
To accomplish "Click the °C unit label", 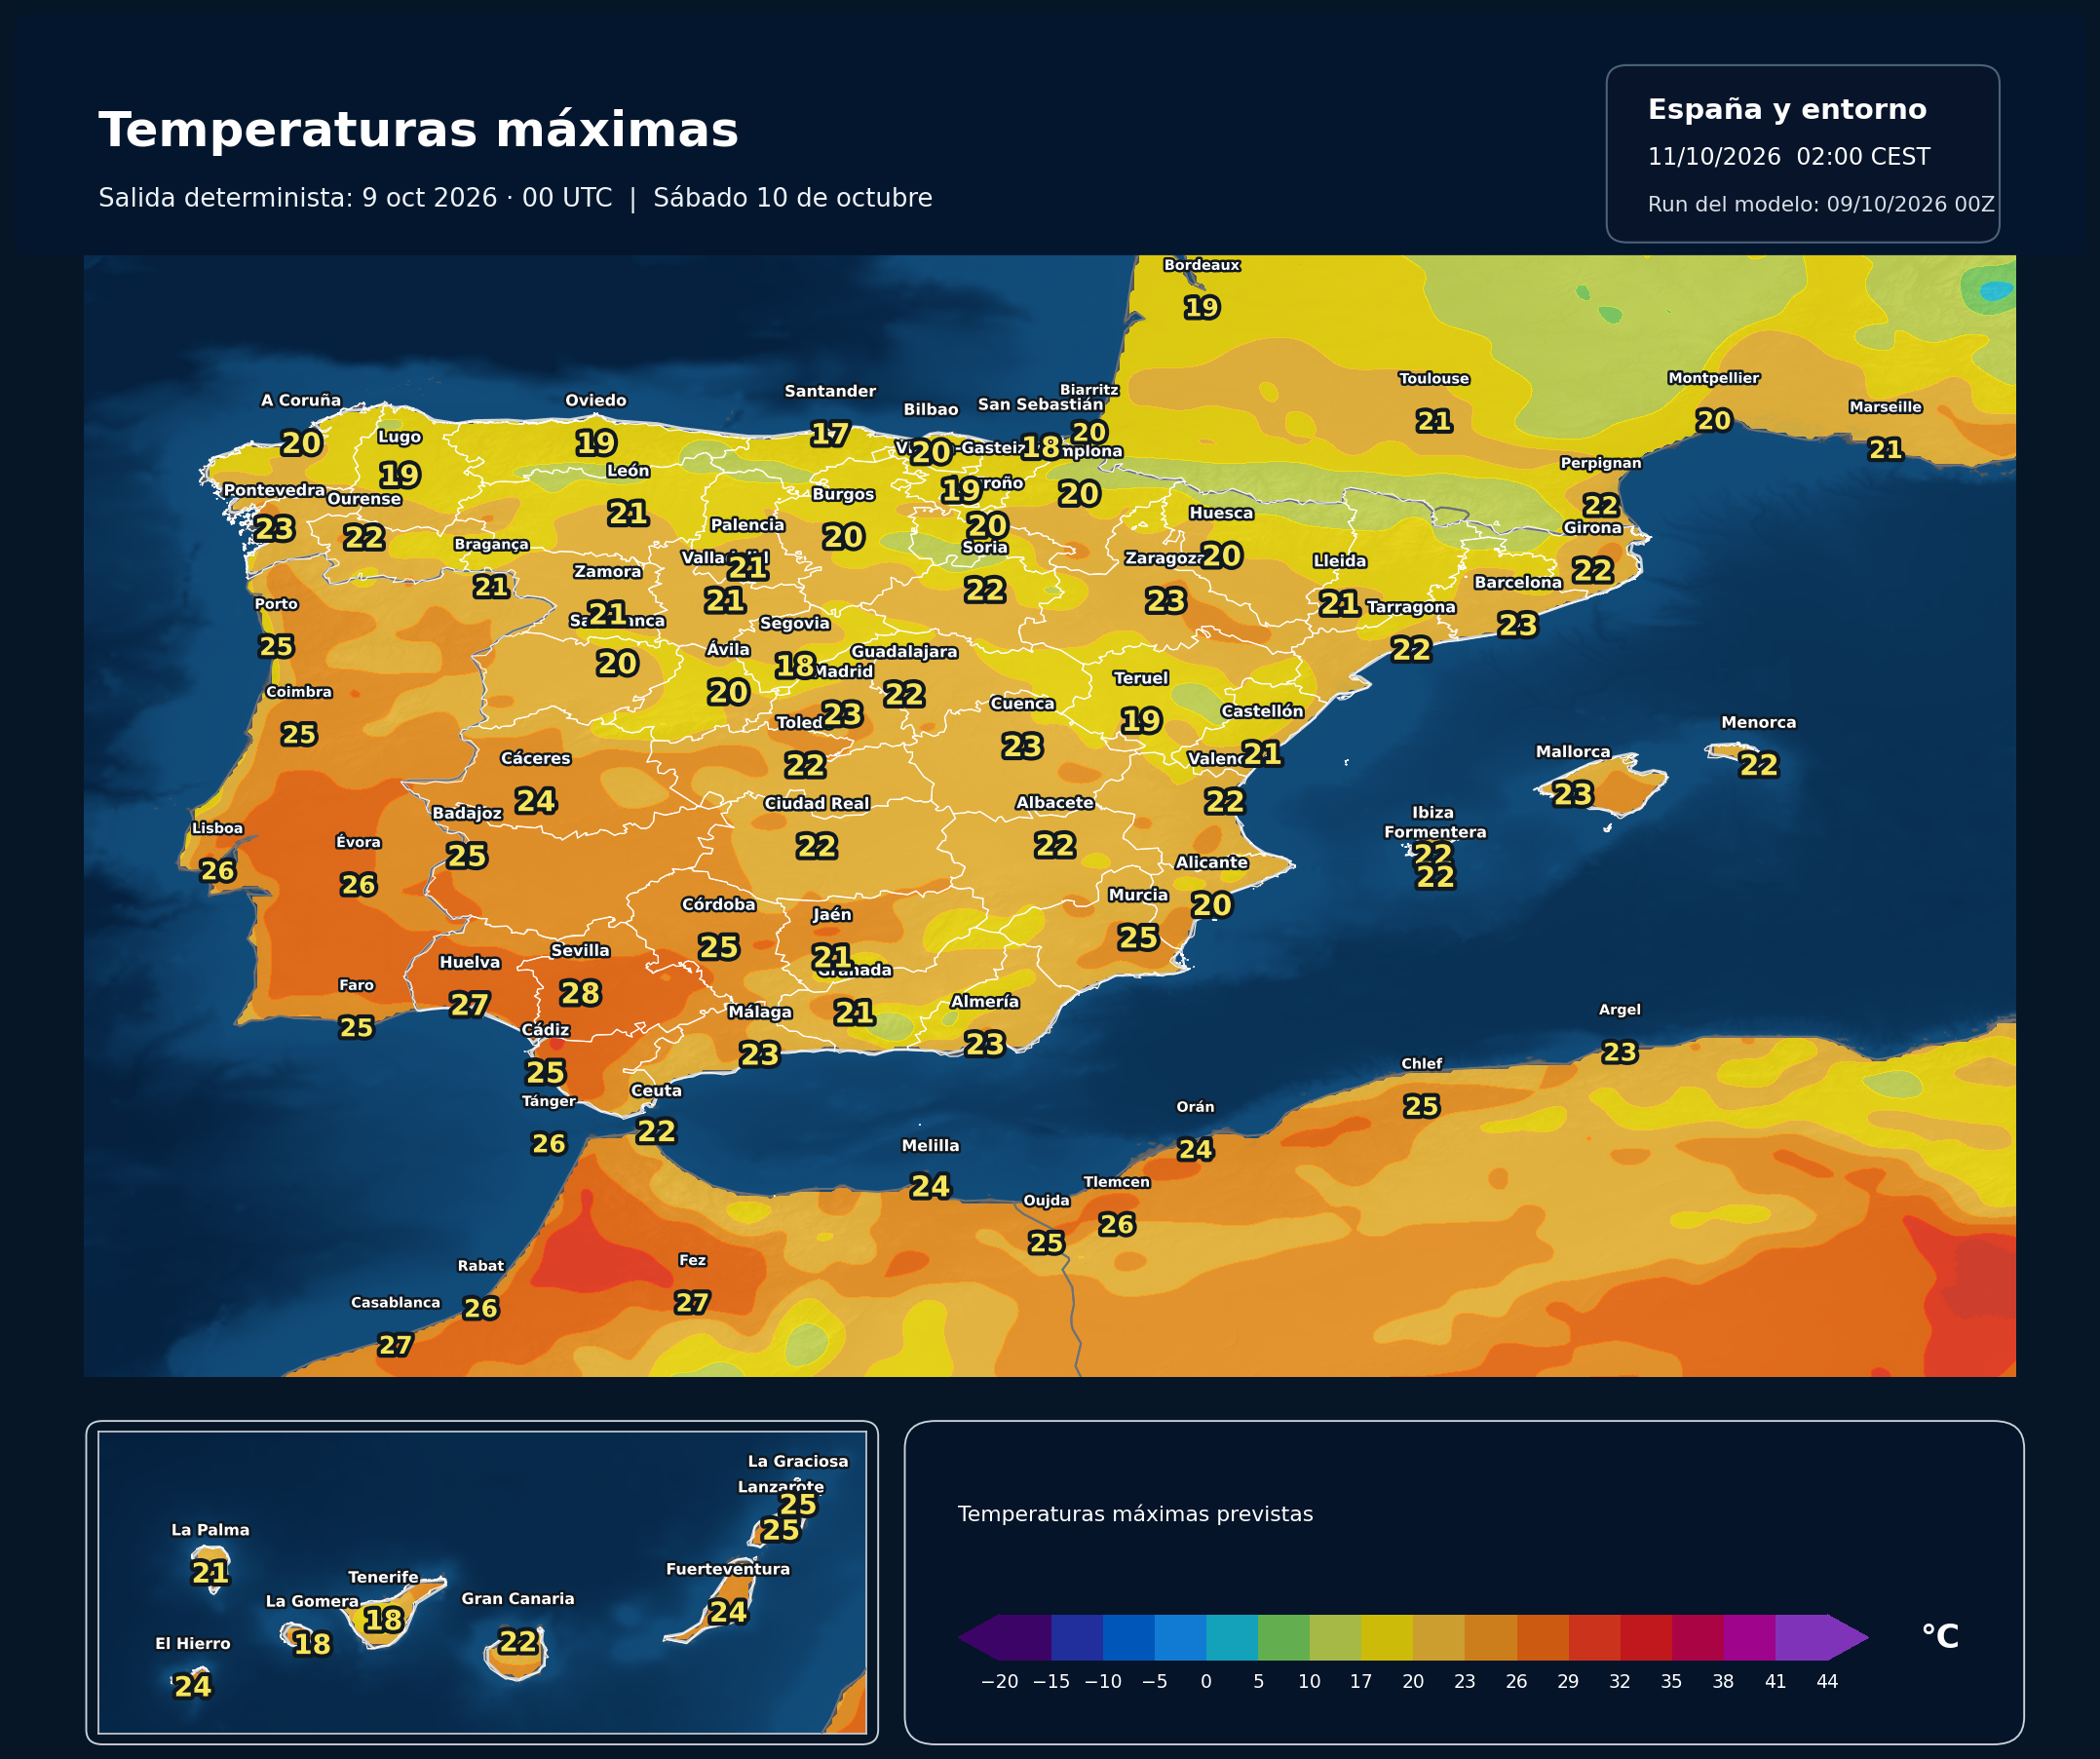I will coord(1940,1637).
